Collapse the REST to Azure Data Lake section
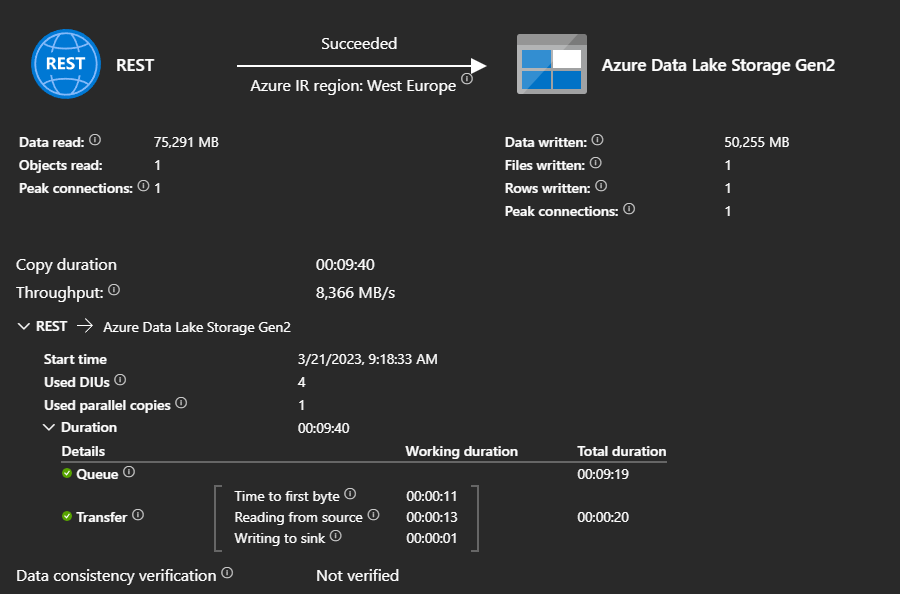 24,327
